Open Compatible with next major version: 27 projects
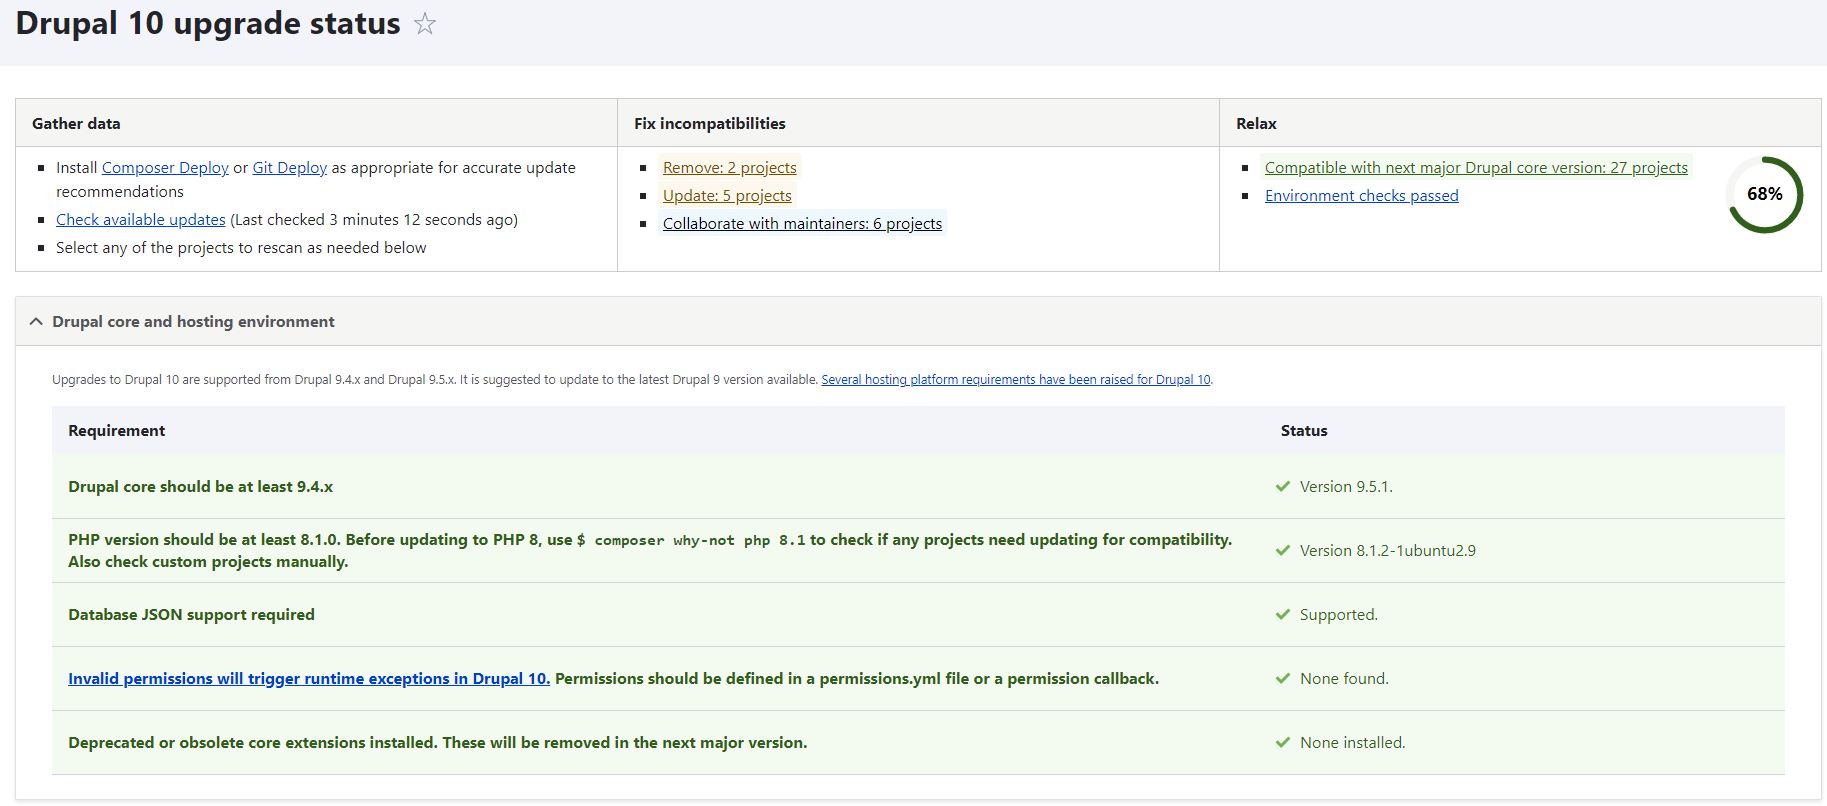 pos(1475,167)
